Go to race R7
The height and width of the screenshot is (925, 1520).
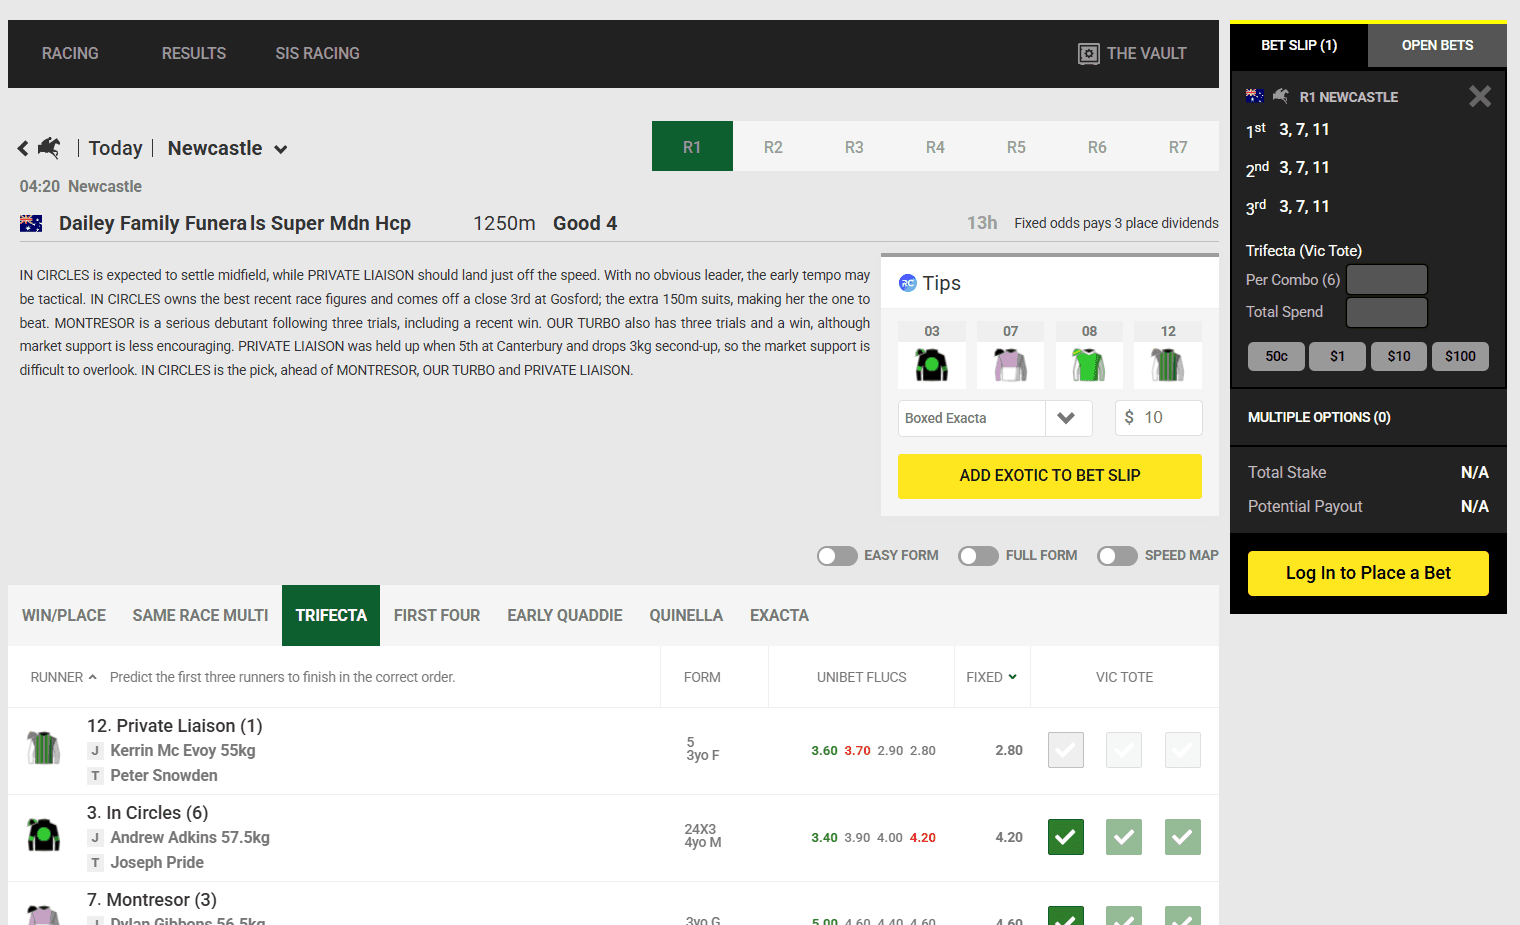coord(1178,147)
